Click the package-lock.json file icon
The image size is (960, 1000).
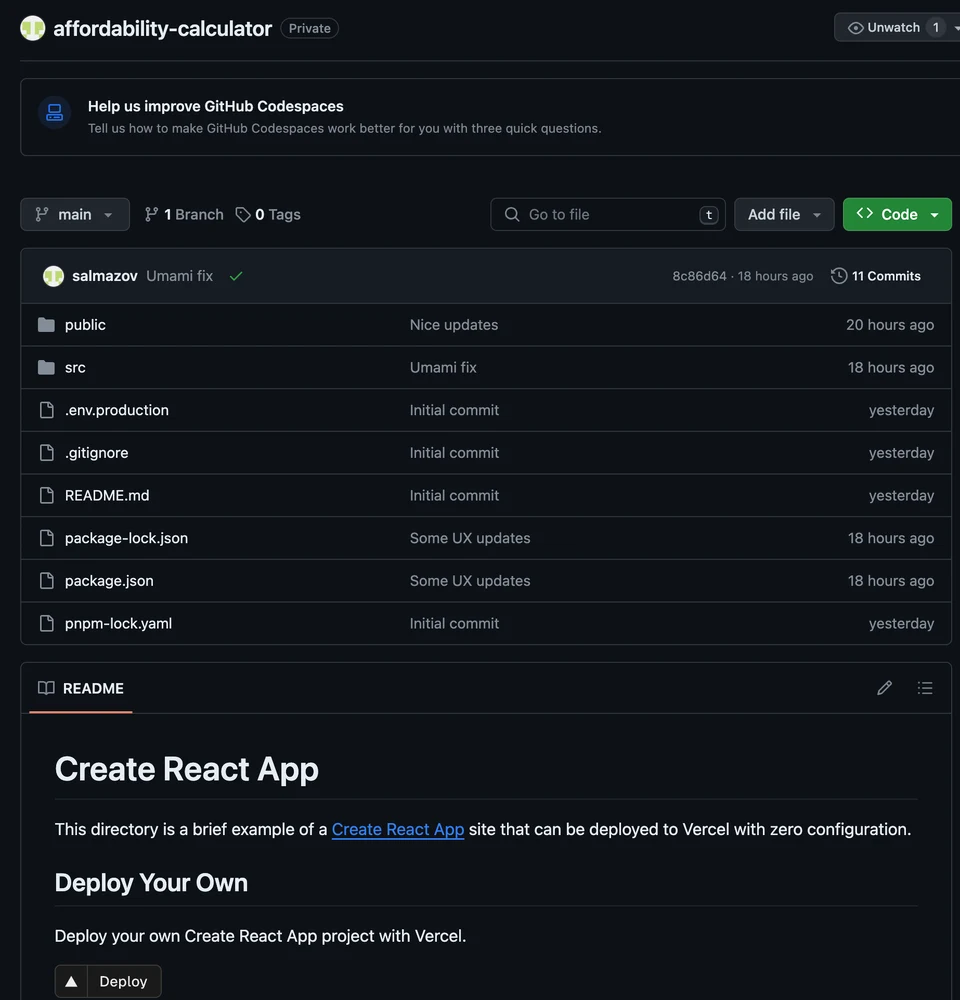click(x=47, y=538)
